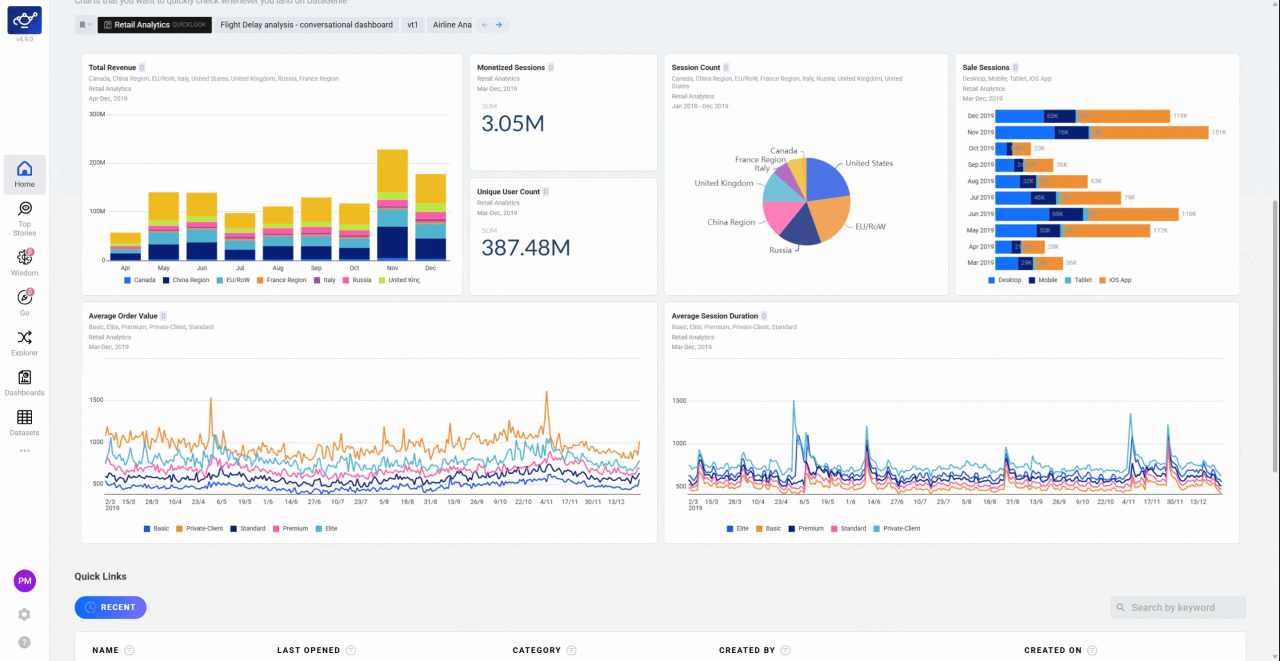Screen dimensions: 1280x661
Task: Click info icon beside Average Order Value
Action: coord(164,316)
